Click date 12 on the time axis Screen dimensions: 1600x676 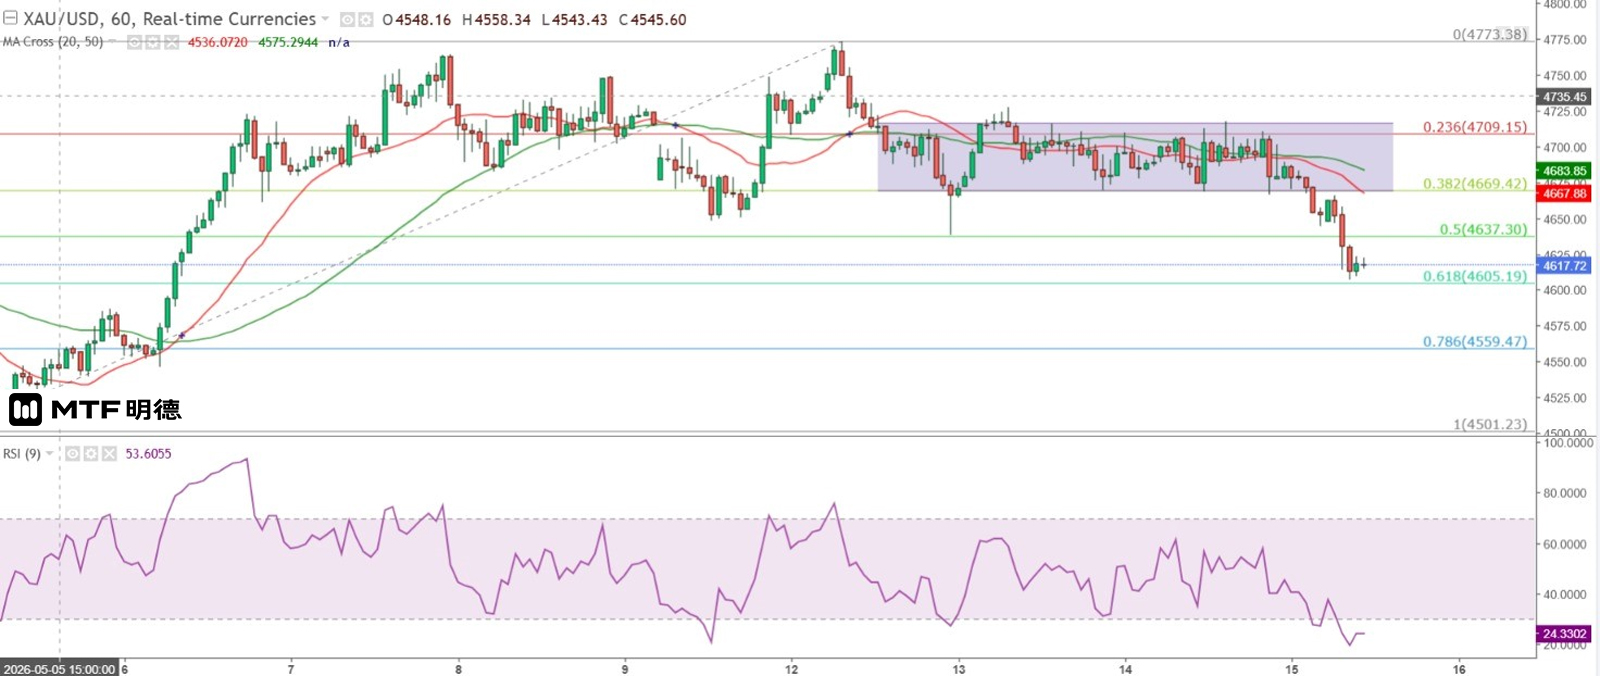pos(792,669)
